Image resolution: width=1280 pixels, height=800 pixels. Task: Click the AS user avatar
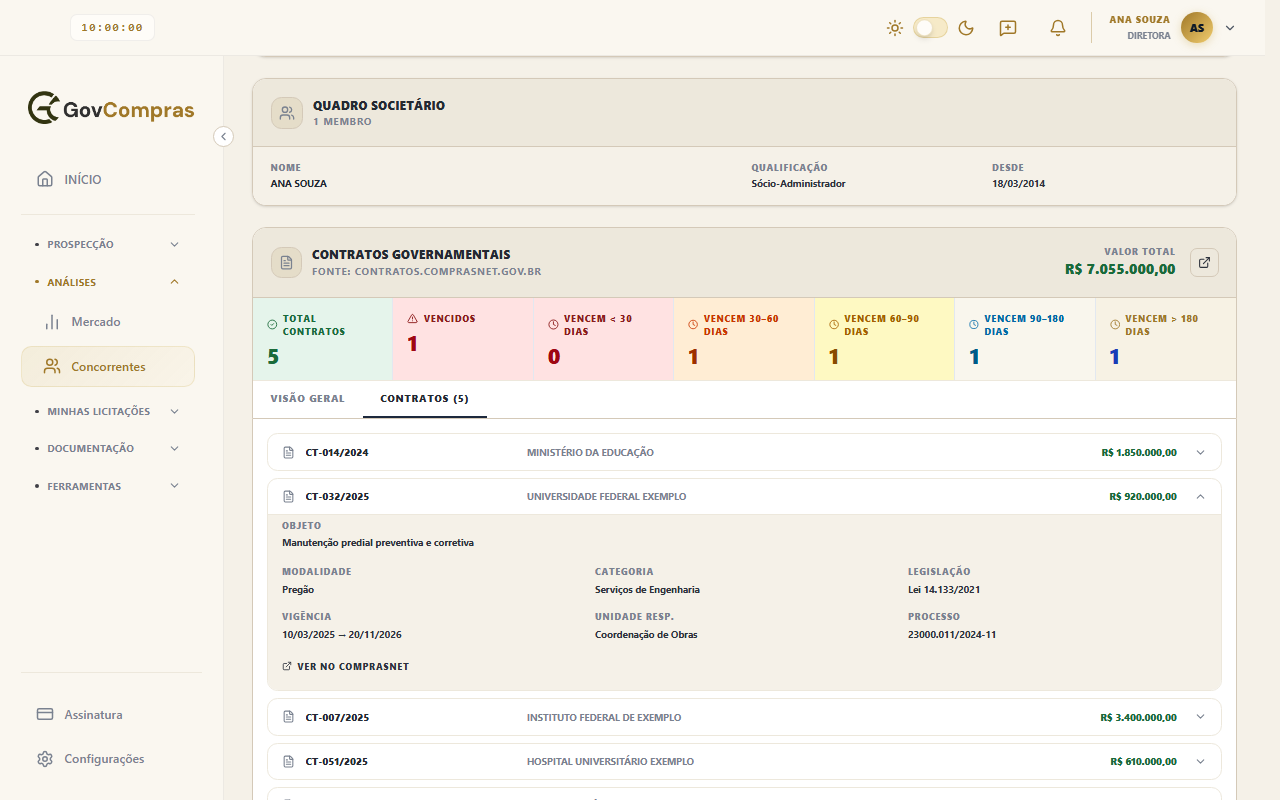(1197, 28)
